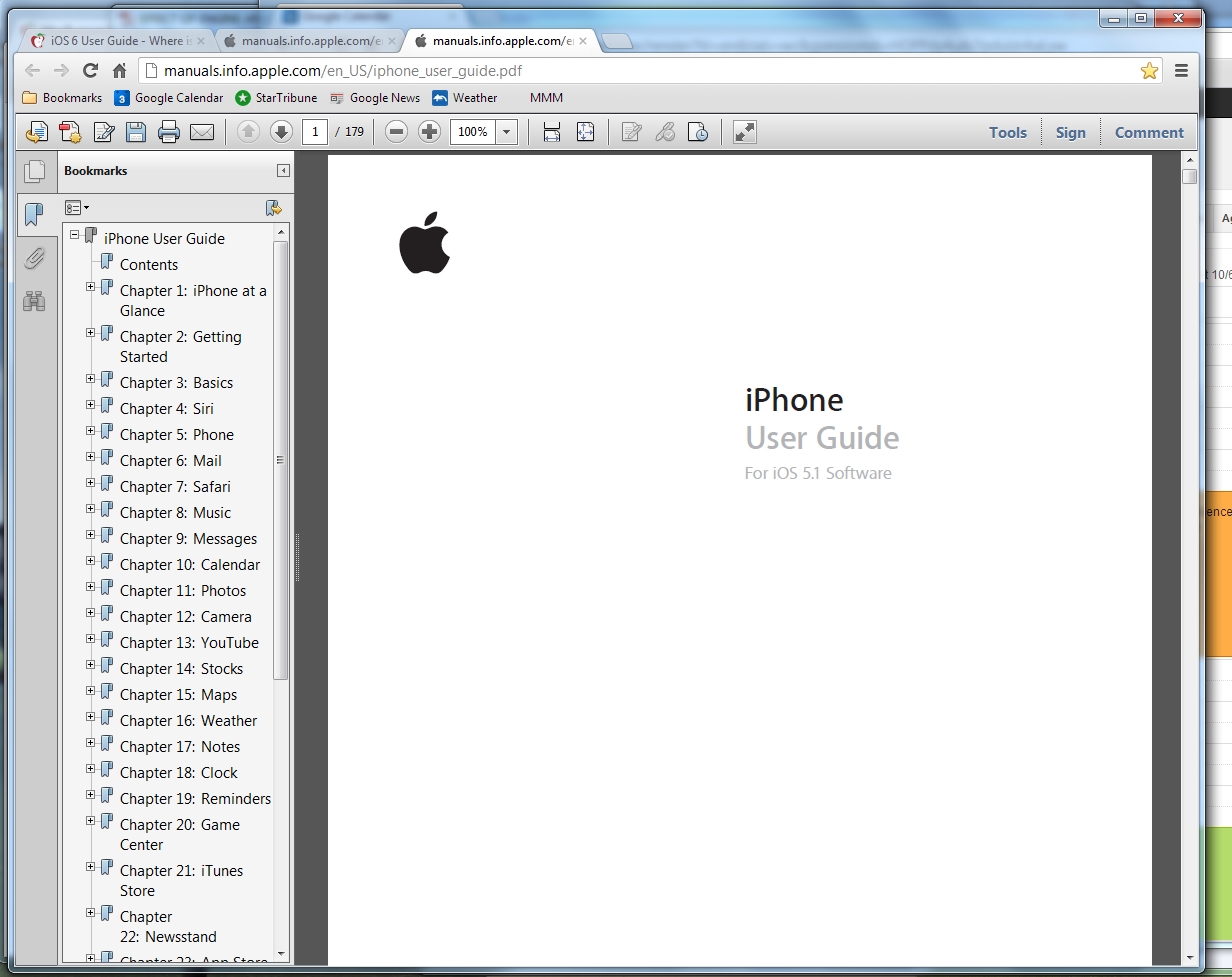The width and height of the screenshot is (1232, 977).
Task: Open the Page Thumbnails panel
Action: pyautogui.click(x=35, y=172)
